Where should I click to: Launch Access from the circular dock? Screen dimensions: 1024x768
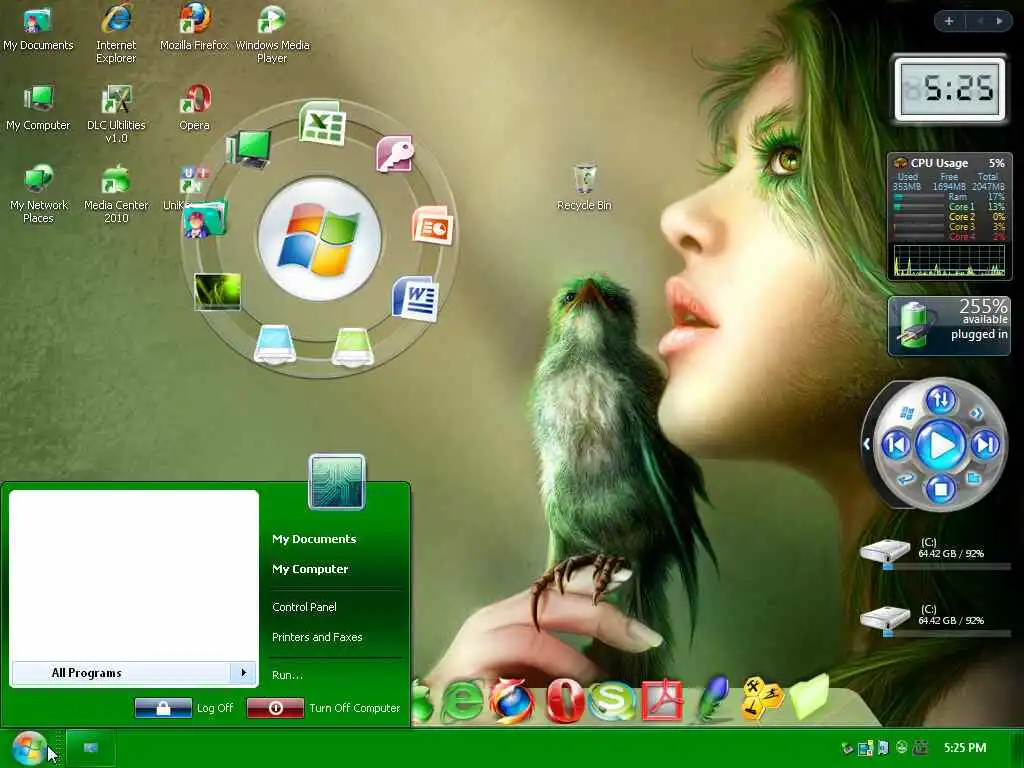point(395,154)
